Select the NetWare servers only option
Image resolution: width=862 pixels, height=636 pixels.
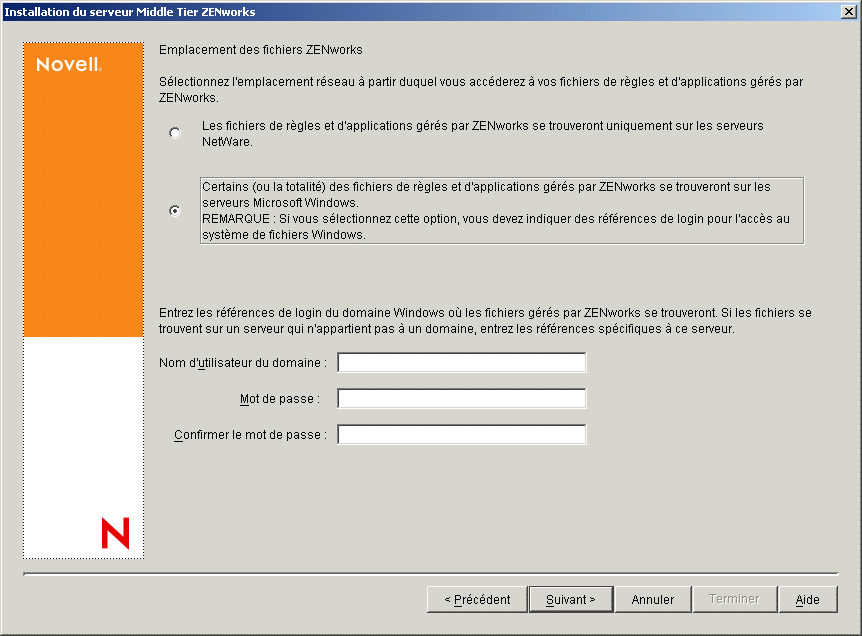[175, 132]
